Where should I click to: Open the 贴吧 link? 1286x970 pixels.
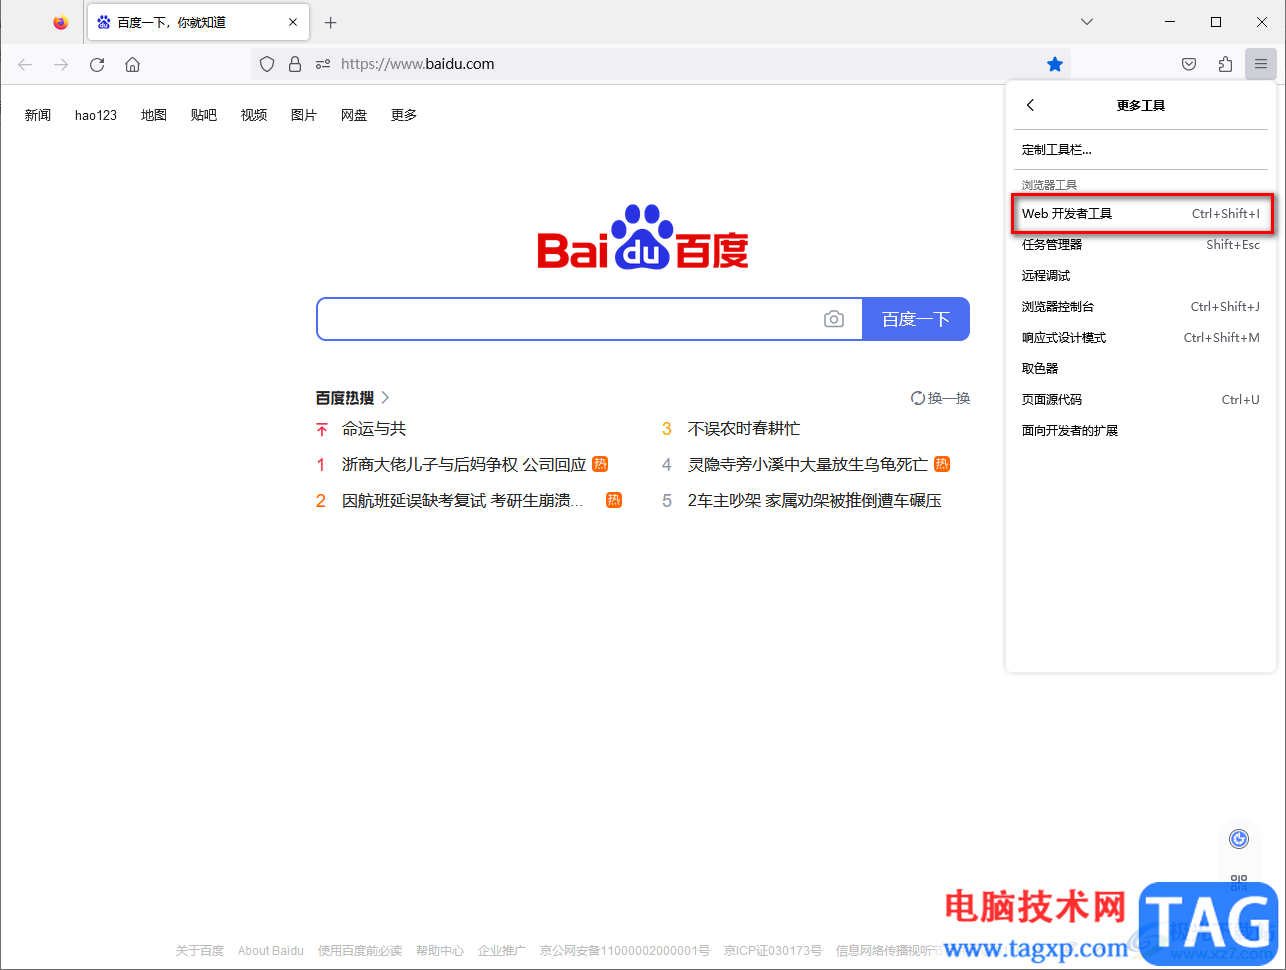tap(204, 115)
